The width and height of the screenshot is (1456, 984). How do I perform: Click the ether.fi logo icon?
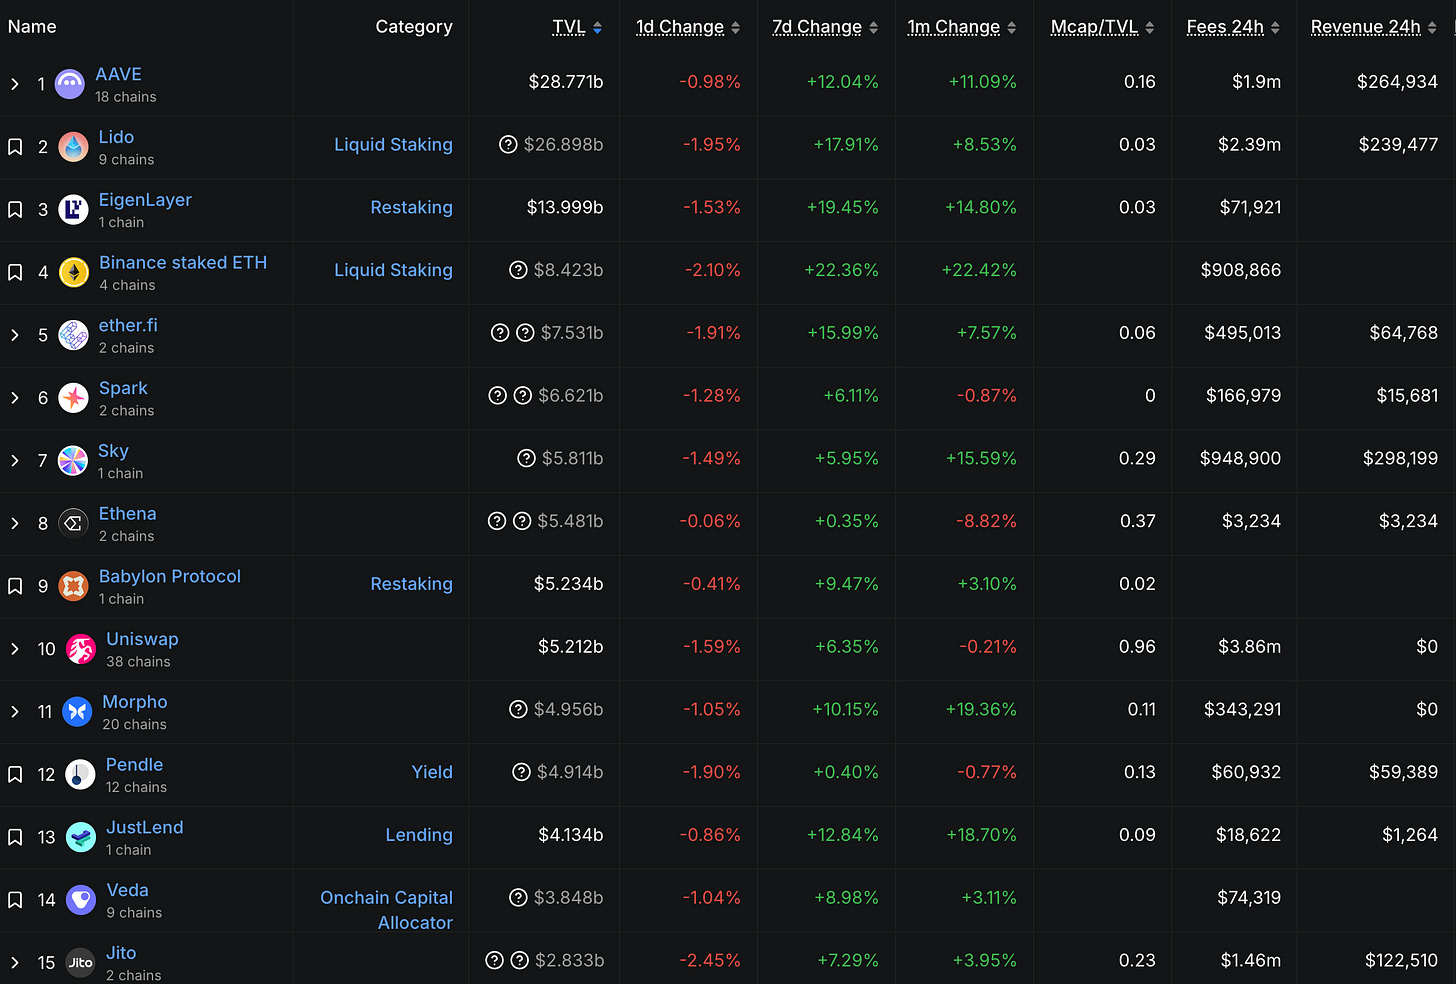pos(73,335)
